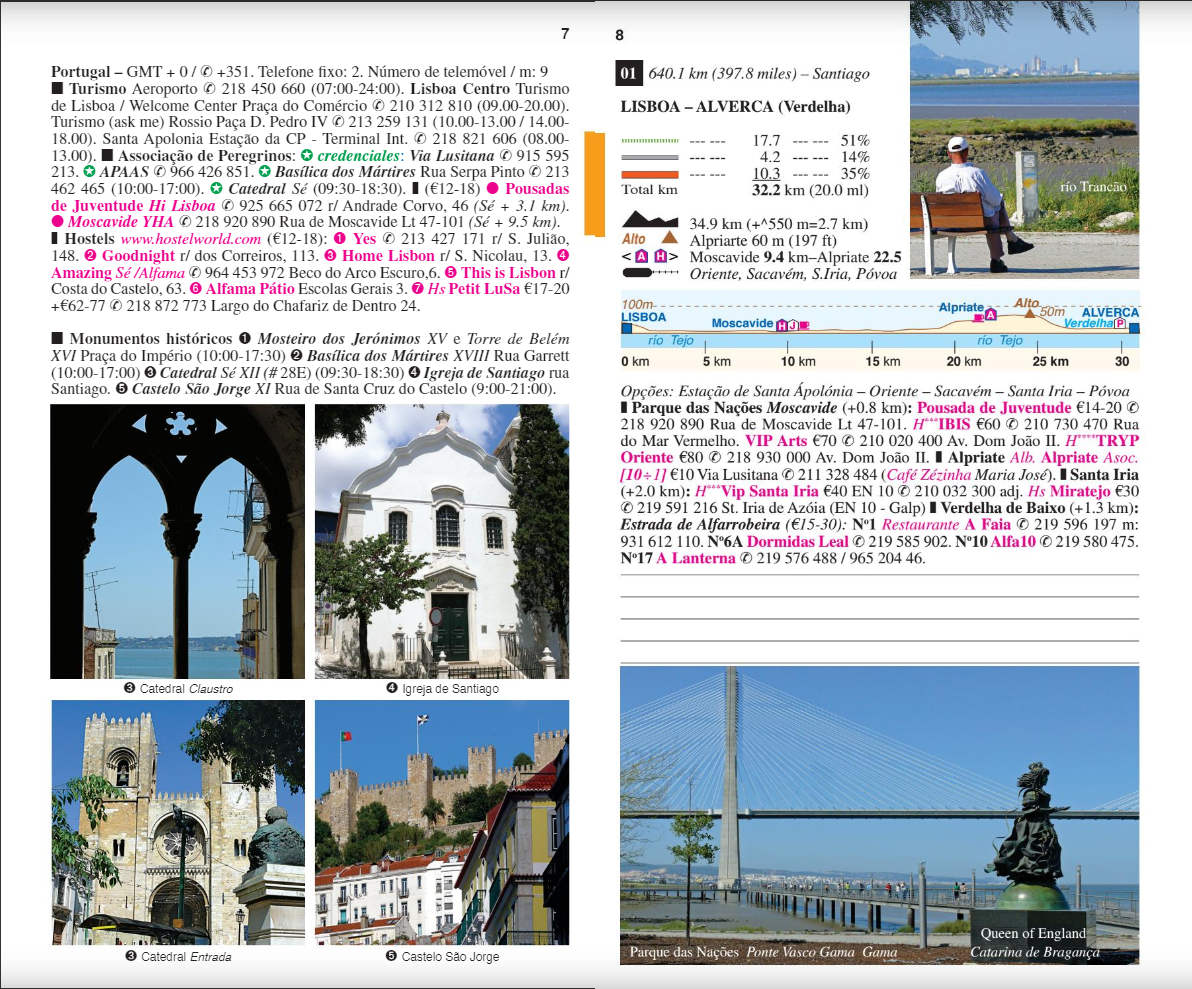This screenshot has width=1192, height=989.
Task: Click the black 01 stage number box
Action: (x=628, y=73)
